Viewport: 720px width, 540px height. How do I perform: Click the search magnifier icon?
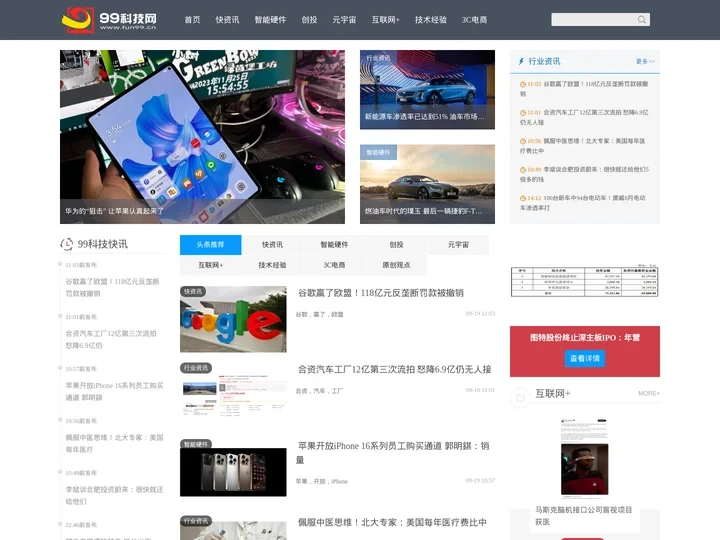coord(642,19)
